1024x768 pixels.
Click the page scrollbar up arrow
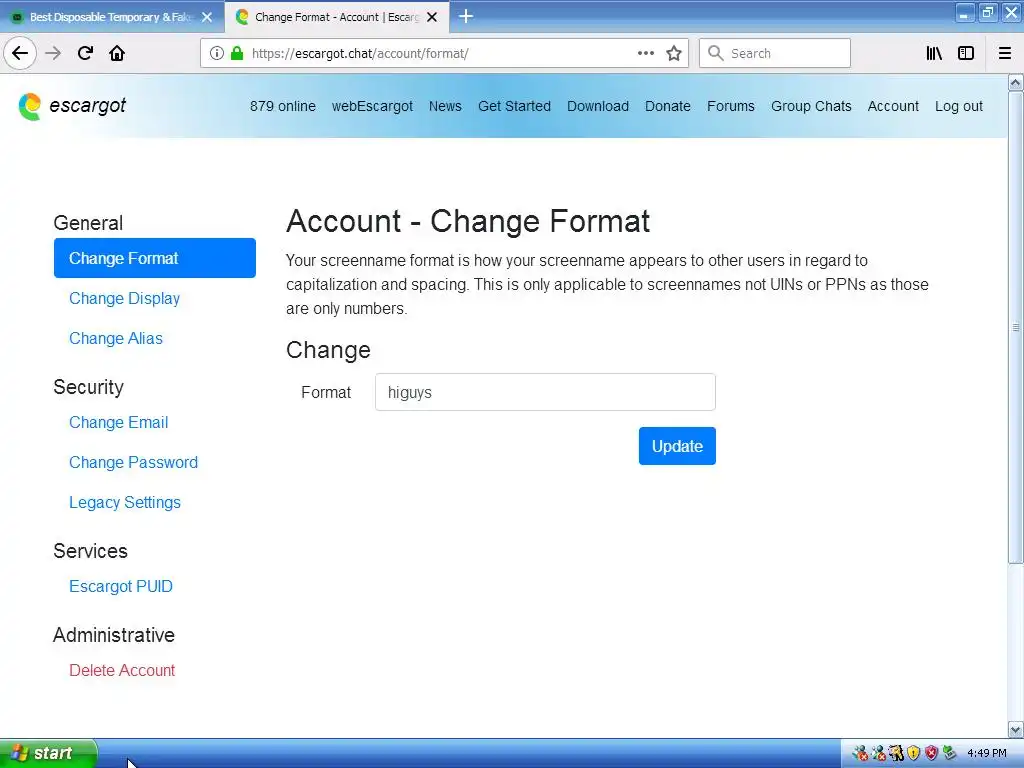pyautogui.click(x=1016, y=82)
